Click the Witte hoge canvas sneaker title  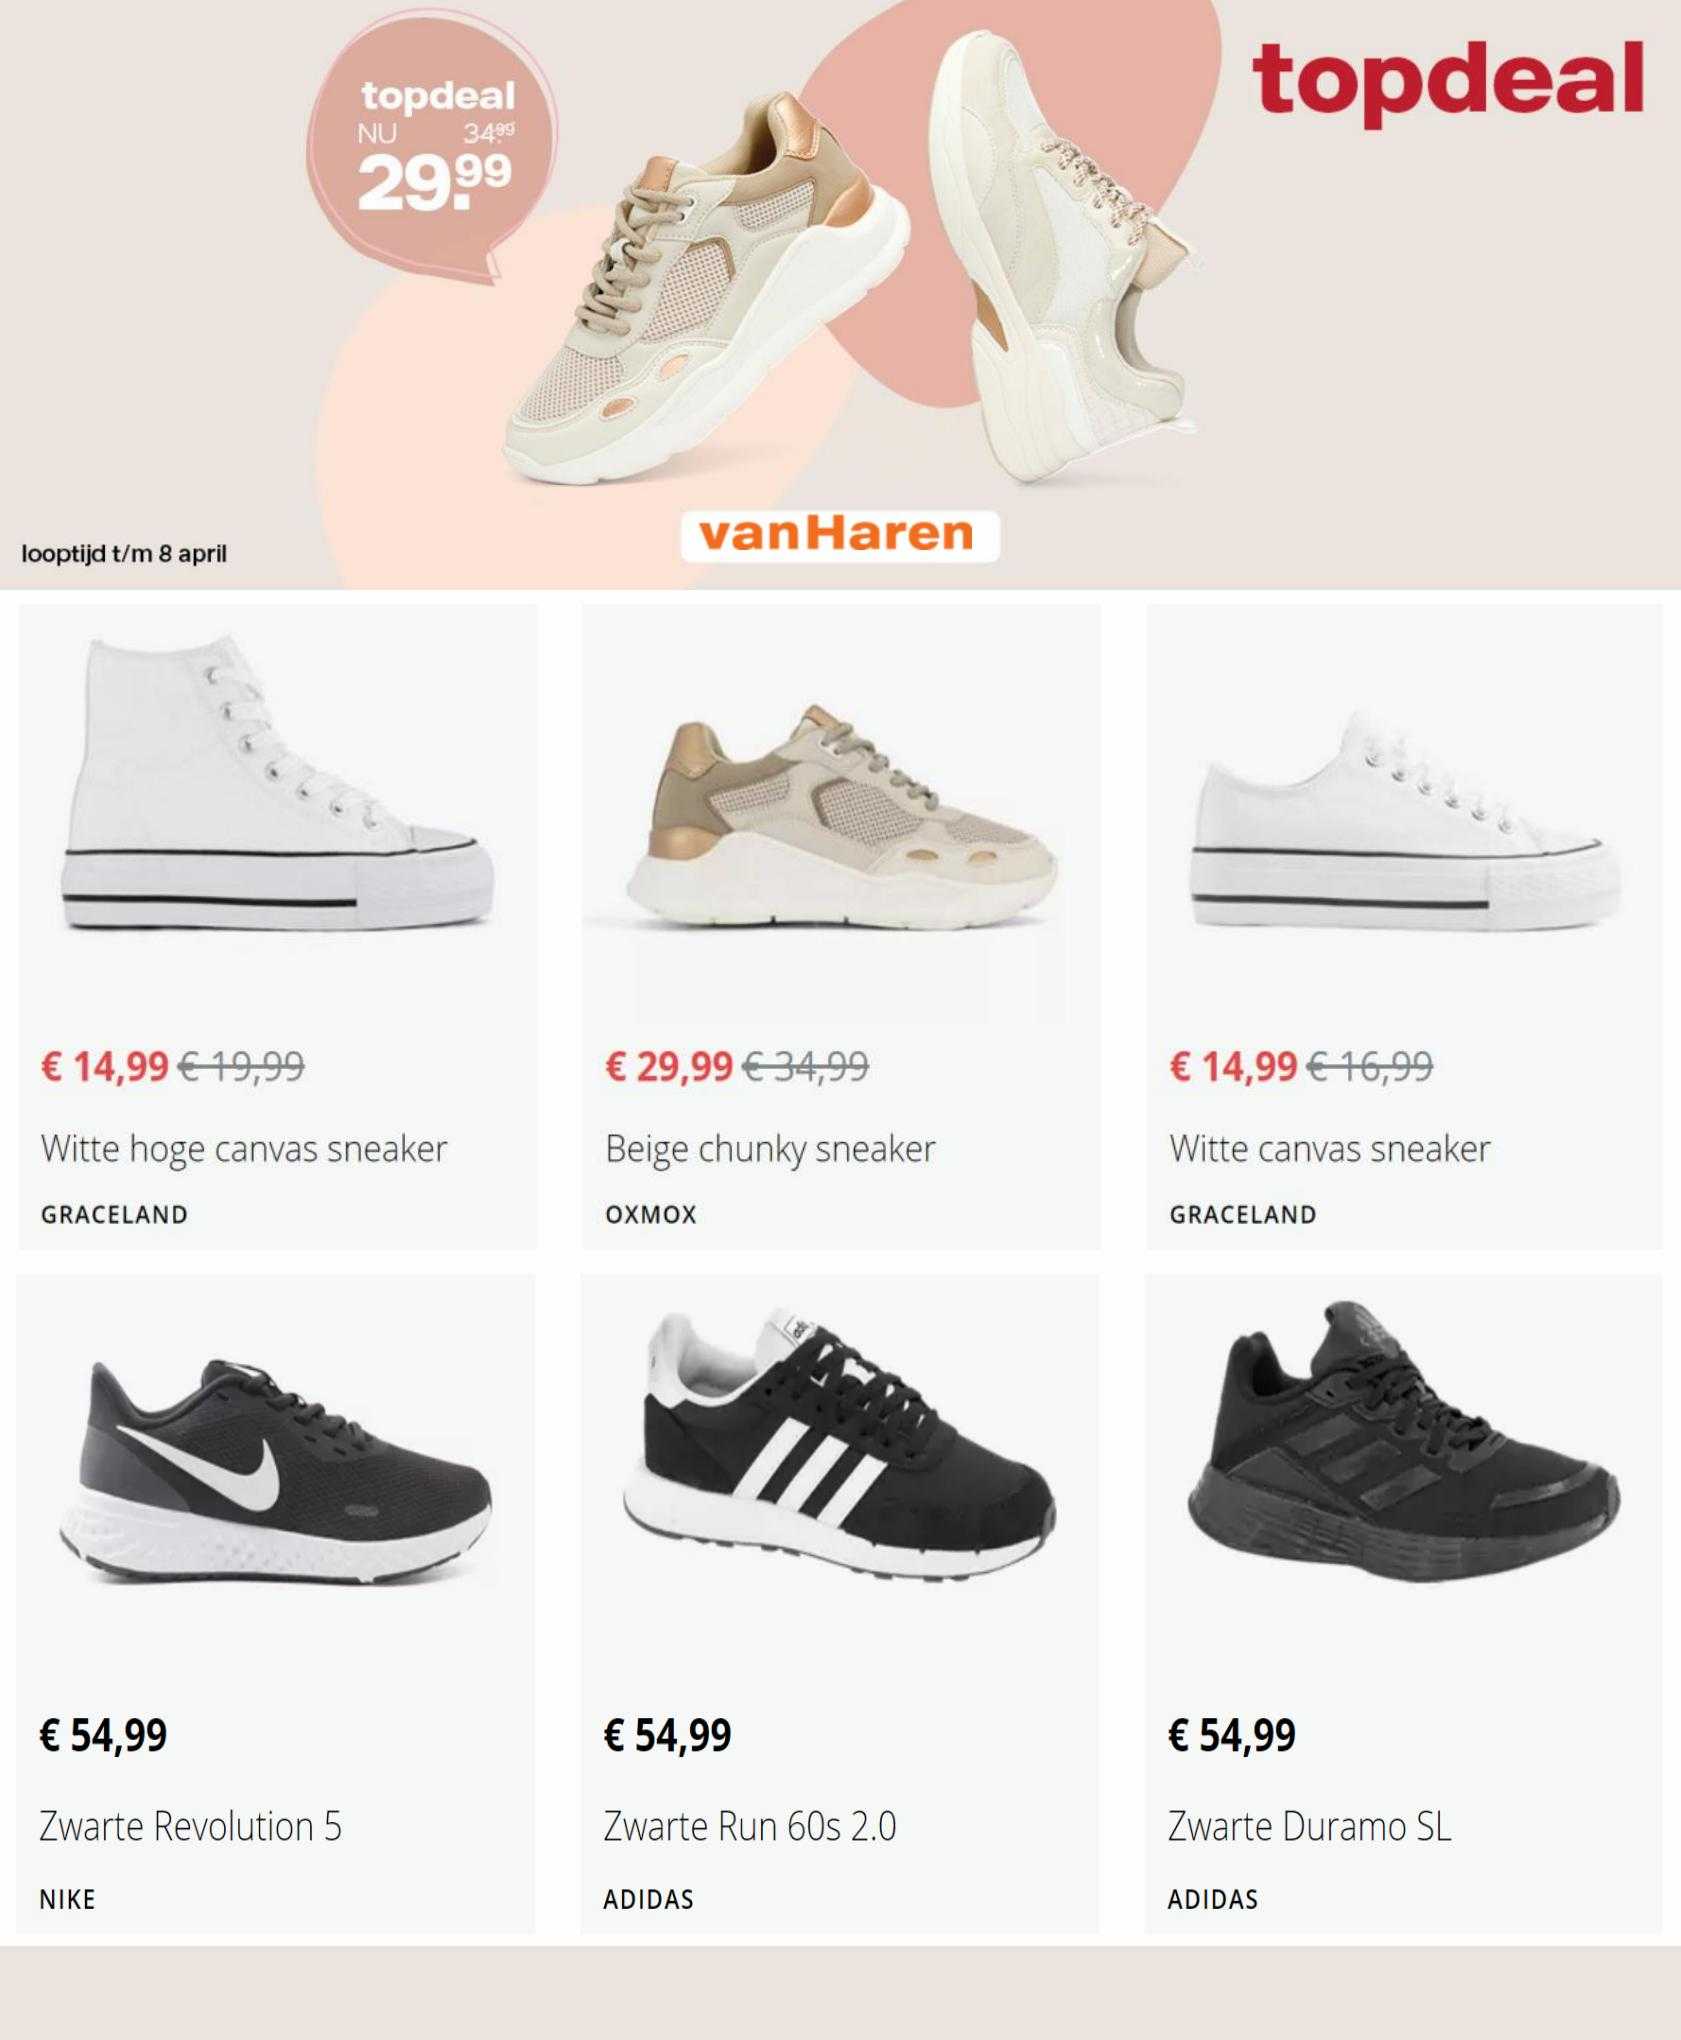pos(244,1150)
